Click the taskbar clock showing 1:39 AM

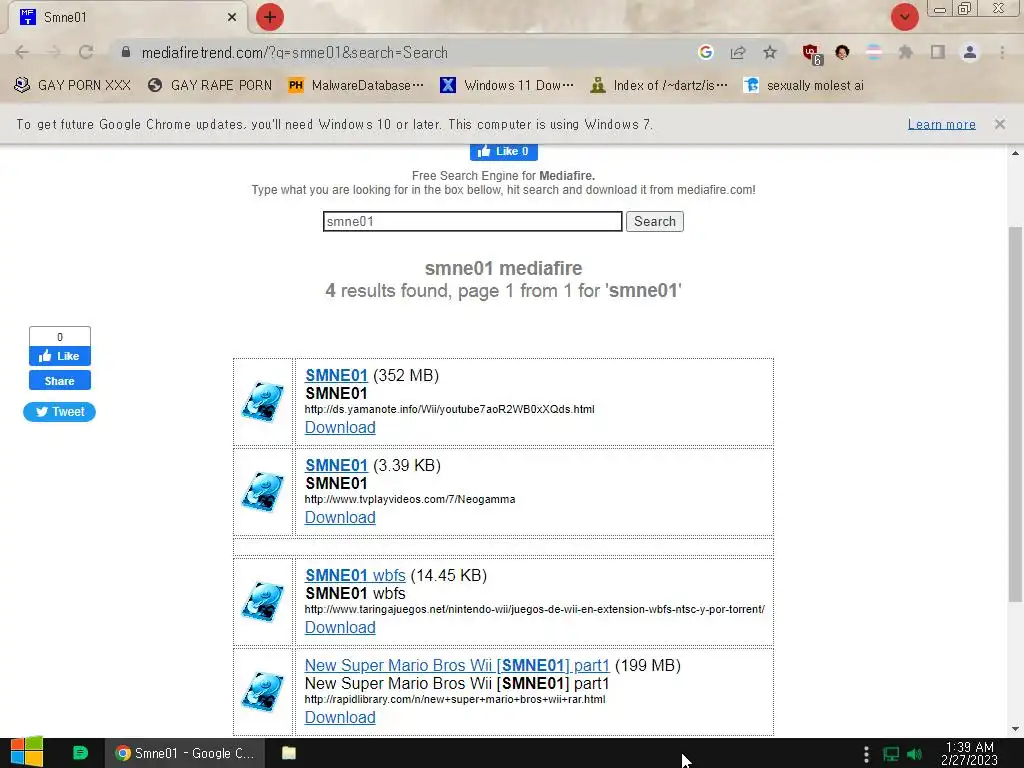pyautogui.click(x=969, y=753)
